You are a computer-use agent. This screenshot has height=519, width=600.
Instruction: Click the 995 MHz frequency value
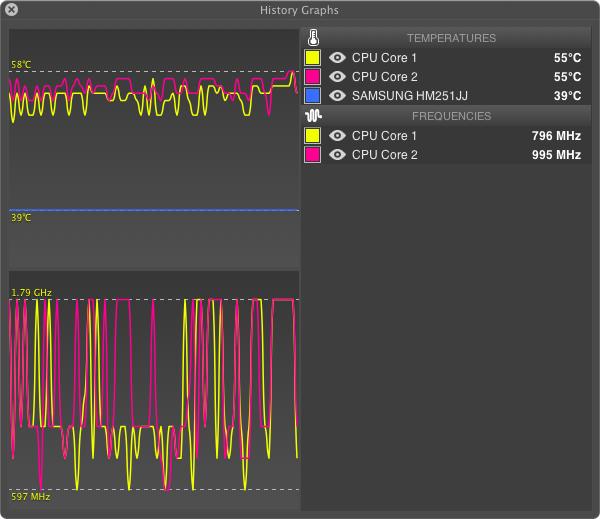[556, 155]
